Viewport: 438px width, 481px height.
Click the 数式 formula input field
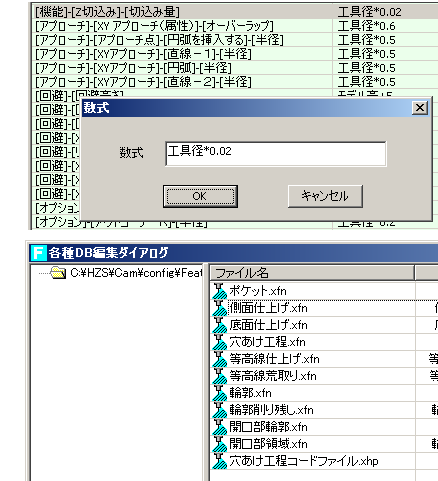click(x=276, y=154)
